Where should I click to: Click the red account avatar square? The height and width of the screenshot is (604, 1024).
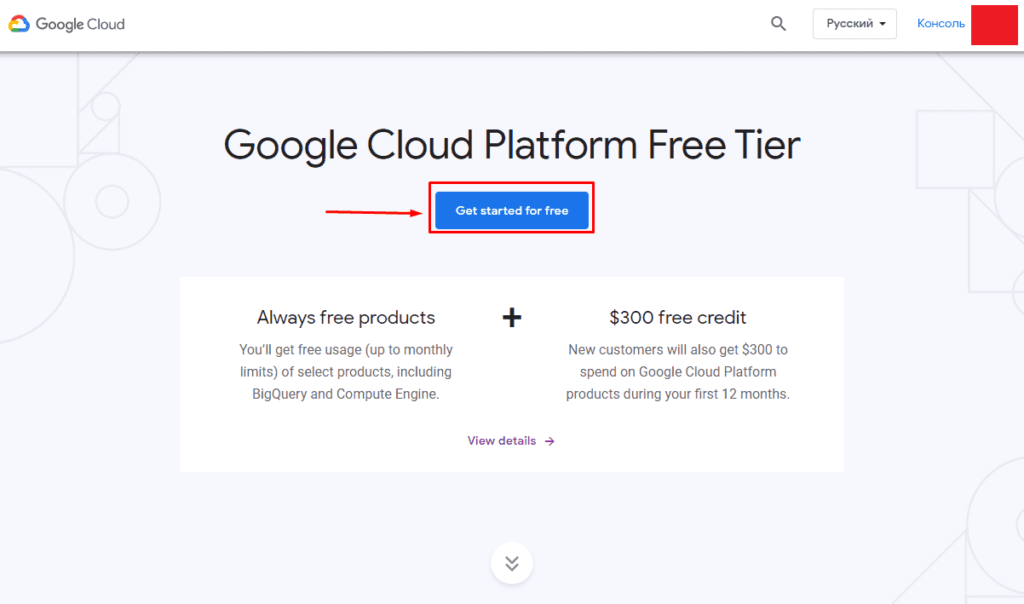994,25
